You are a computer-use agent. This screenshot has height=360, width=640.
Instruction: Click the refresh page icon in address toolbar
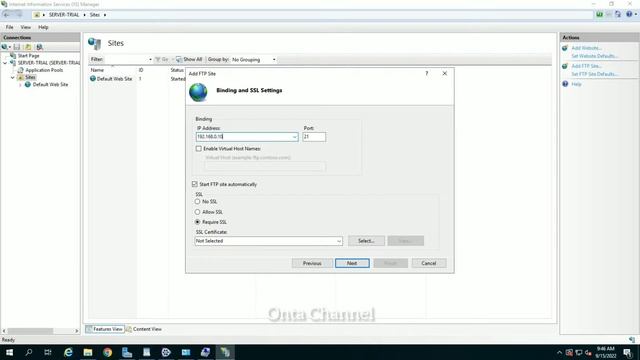pyautogui.click(x=618, y=14)
